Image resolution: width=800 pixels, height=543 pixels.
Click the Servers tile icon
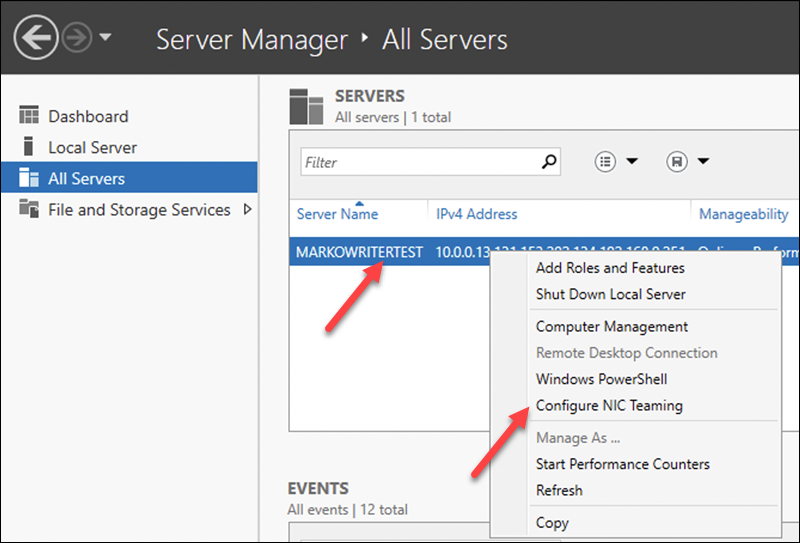pyautogui.click(x=306, y=107)
